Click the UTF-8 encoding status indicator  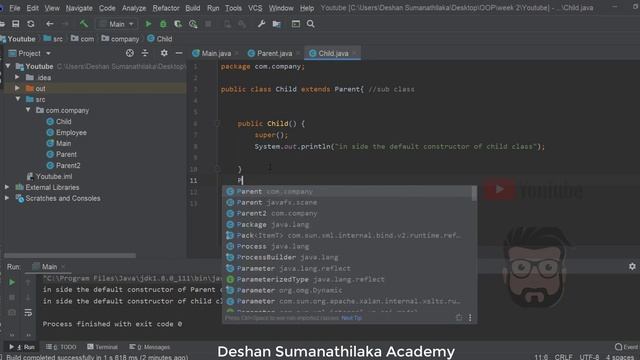click(589, 357)
